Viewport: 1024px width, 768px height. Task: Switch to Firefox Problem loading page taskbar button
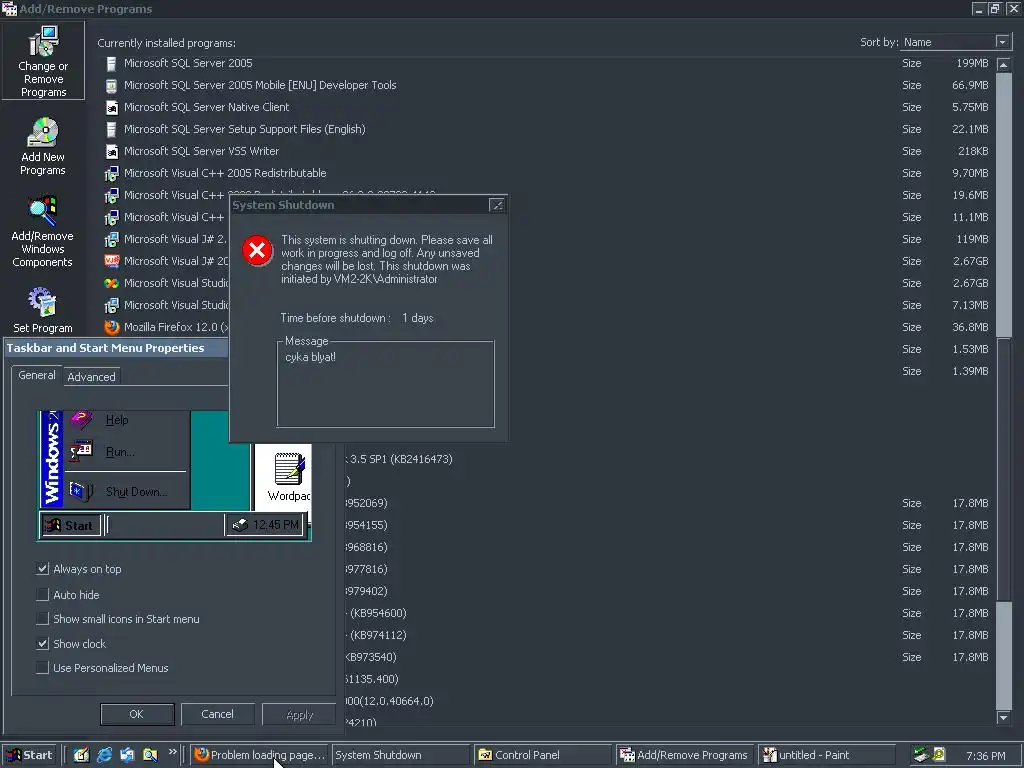click(259, 755)
